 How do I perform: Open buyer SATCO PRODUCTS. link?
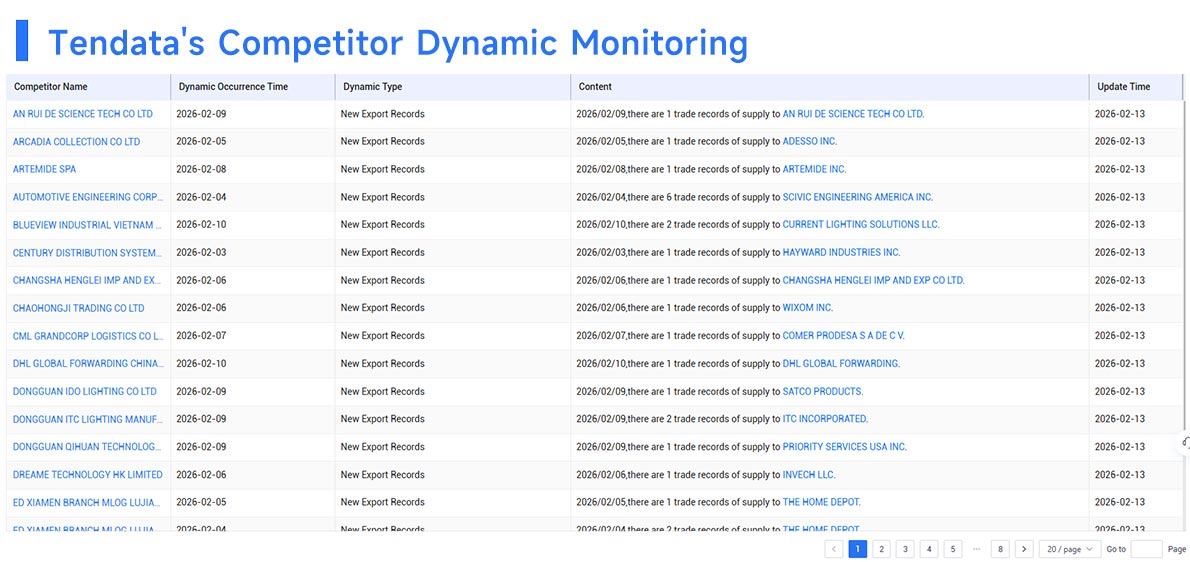pos(823,391)
